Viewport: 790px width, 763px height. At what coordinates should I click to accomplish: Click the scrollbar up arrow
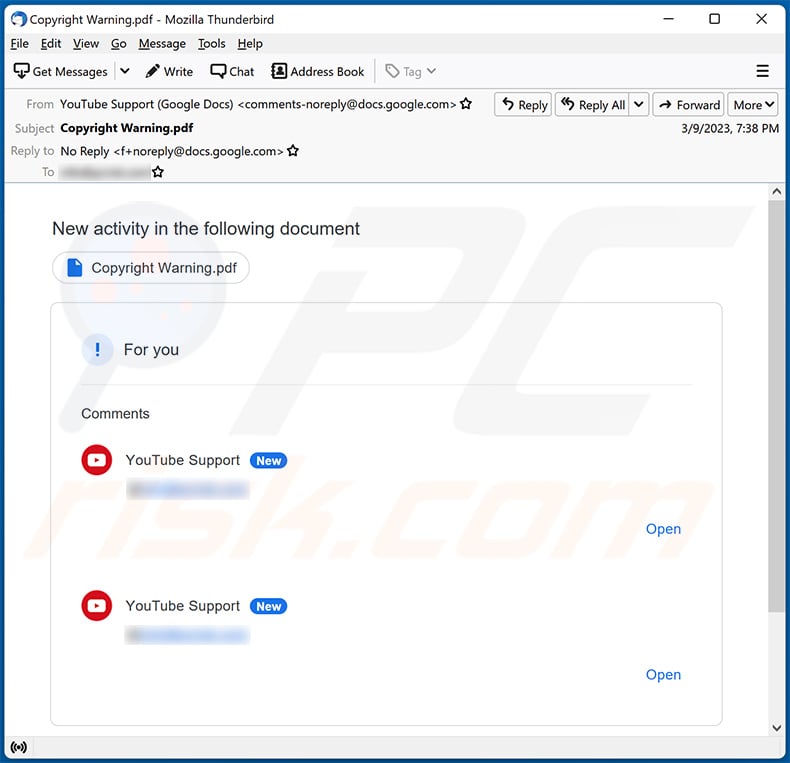pyautogui.click(x=776, y=192)
